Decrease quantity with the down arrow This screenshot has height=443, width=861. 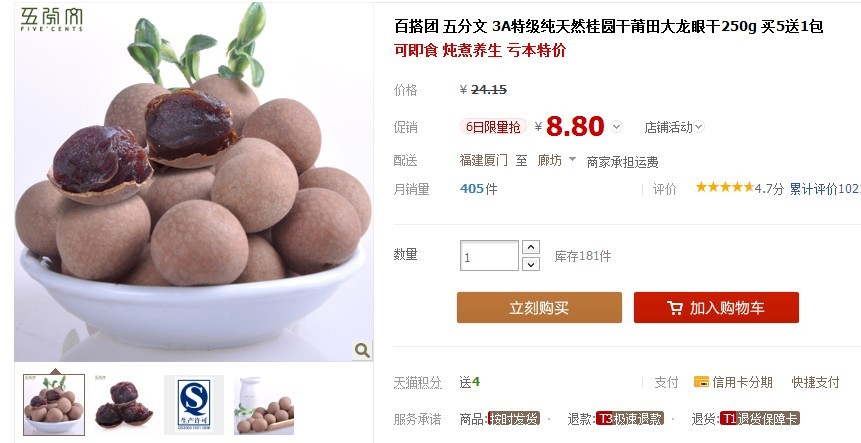tap(530, 265)
